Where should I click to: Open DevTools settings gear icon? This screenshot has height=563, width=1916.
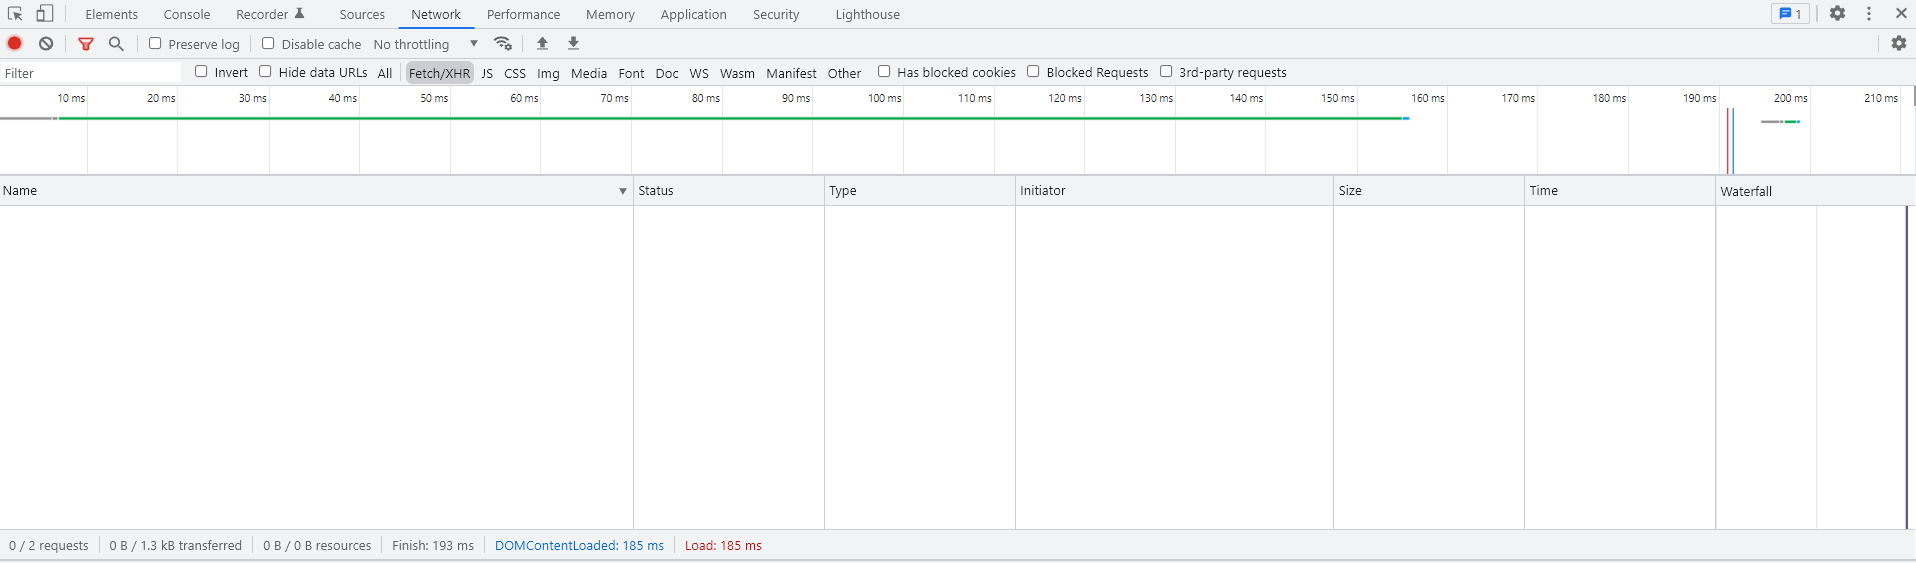tap(1837, 13)
